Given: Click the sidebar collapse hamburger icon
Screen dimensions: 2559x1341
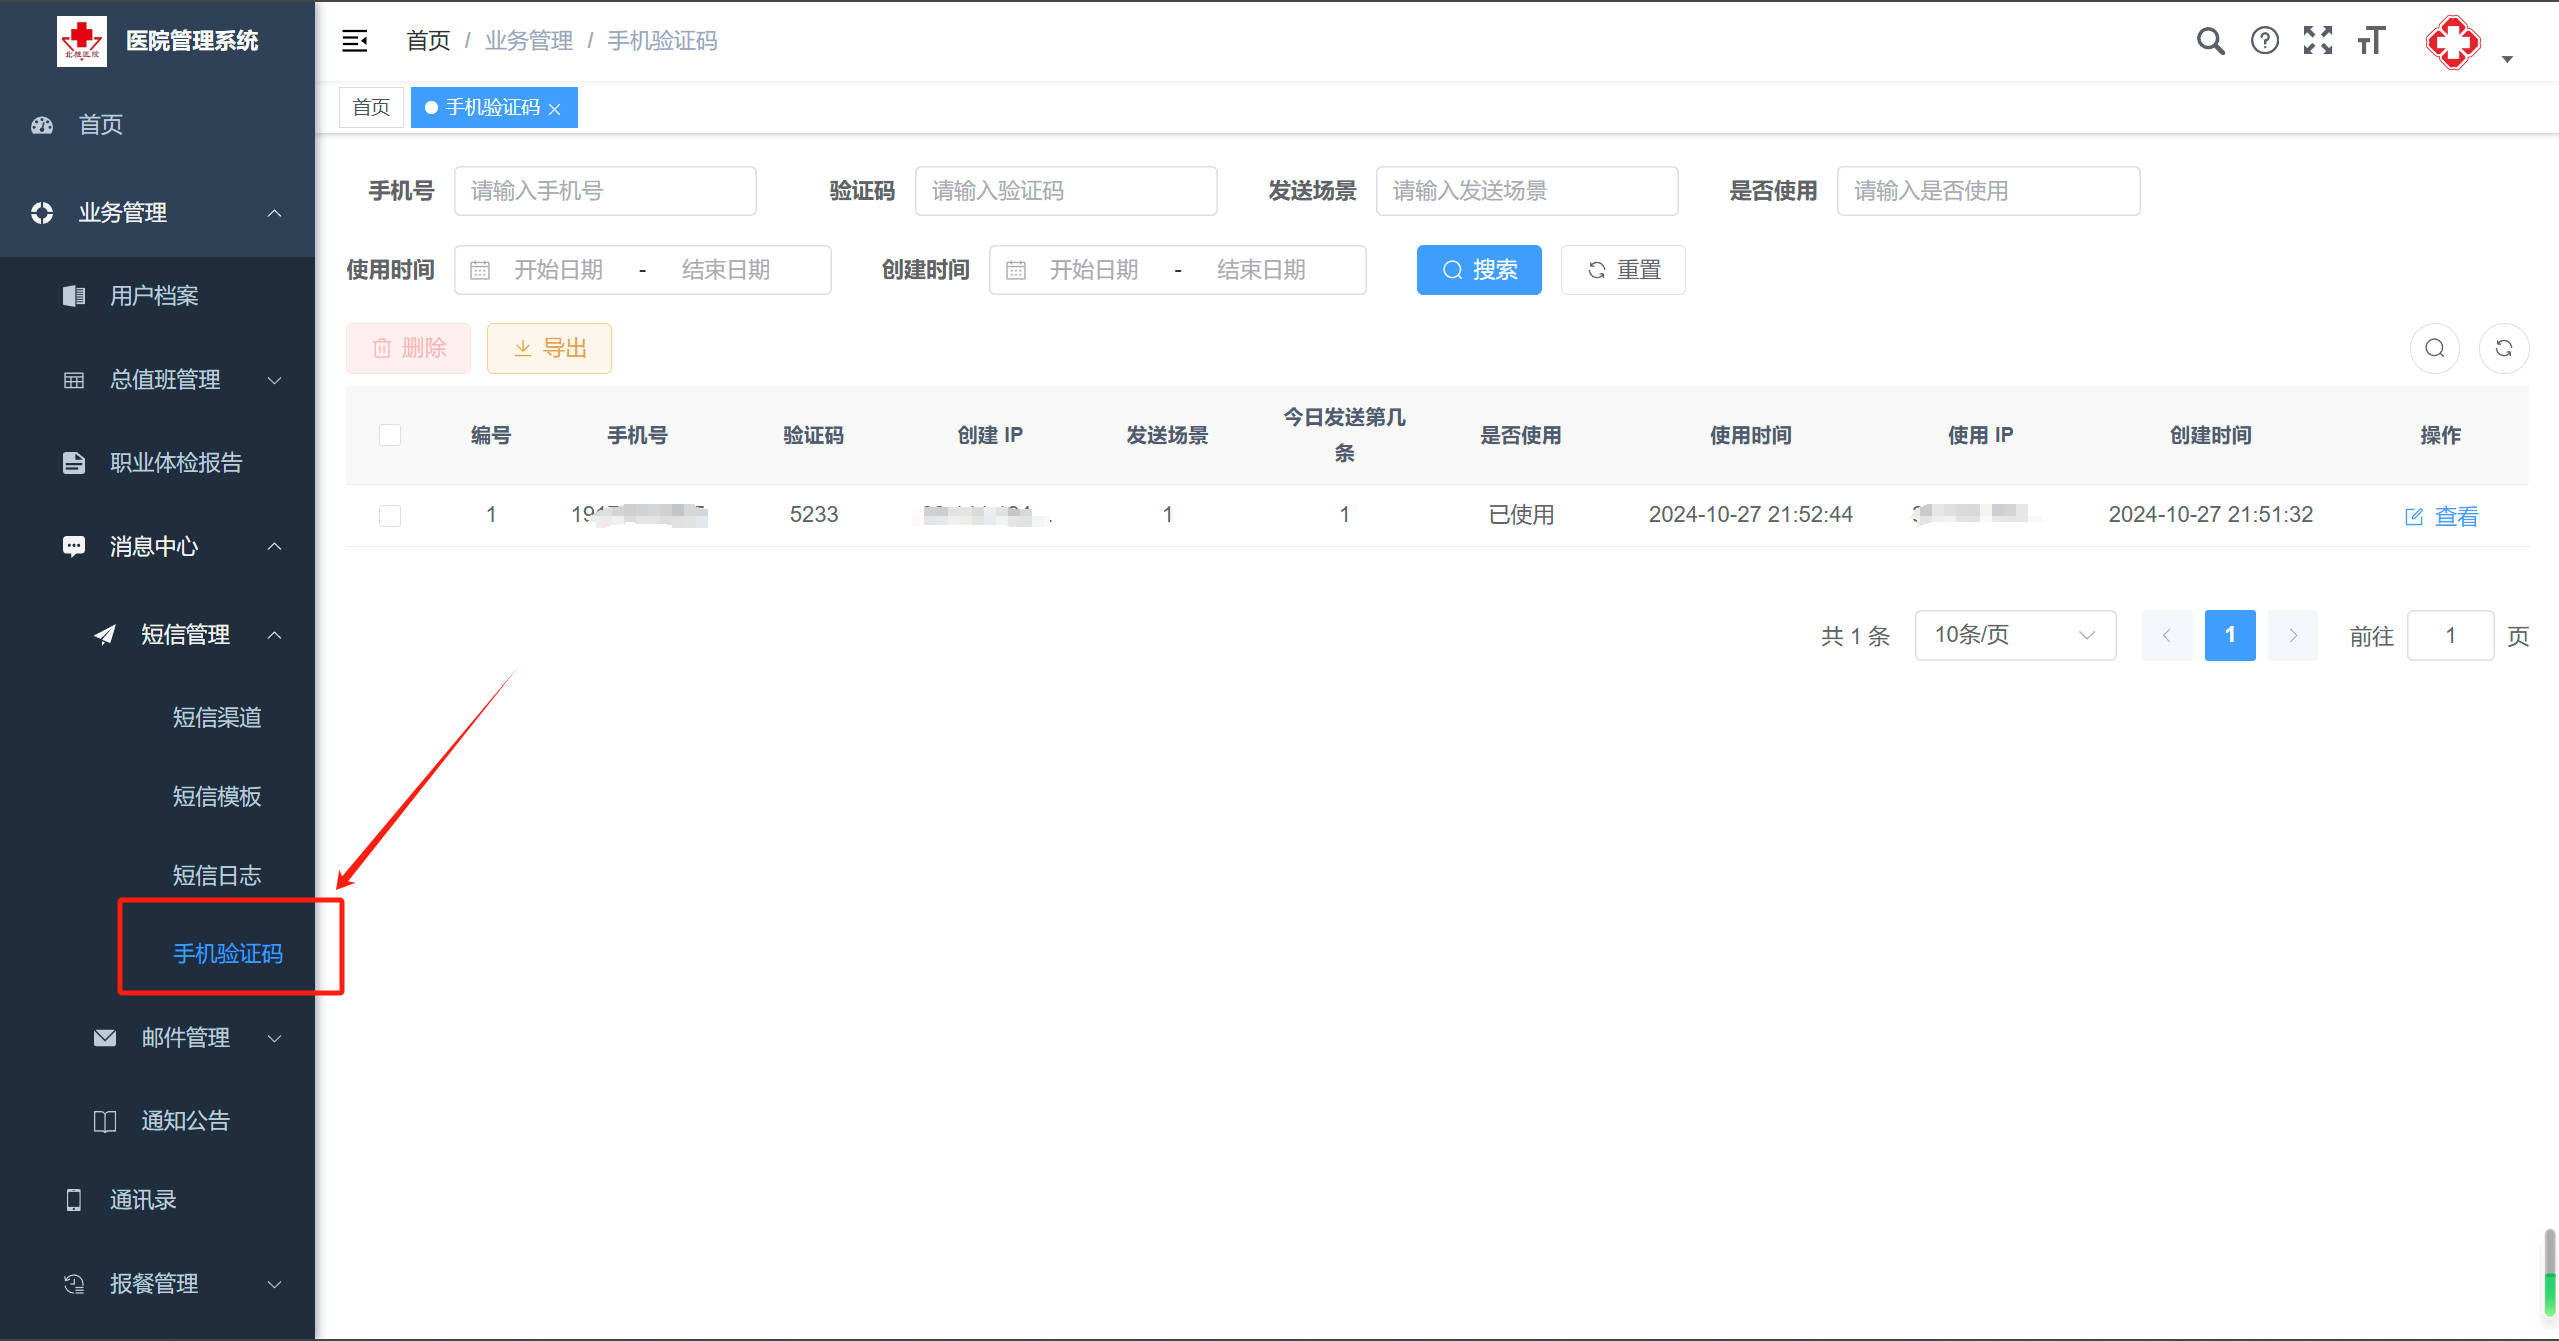Looking at the screenshot, I should [355, 41].
